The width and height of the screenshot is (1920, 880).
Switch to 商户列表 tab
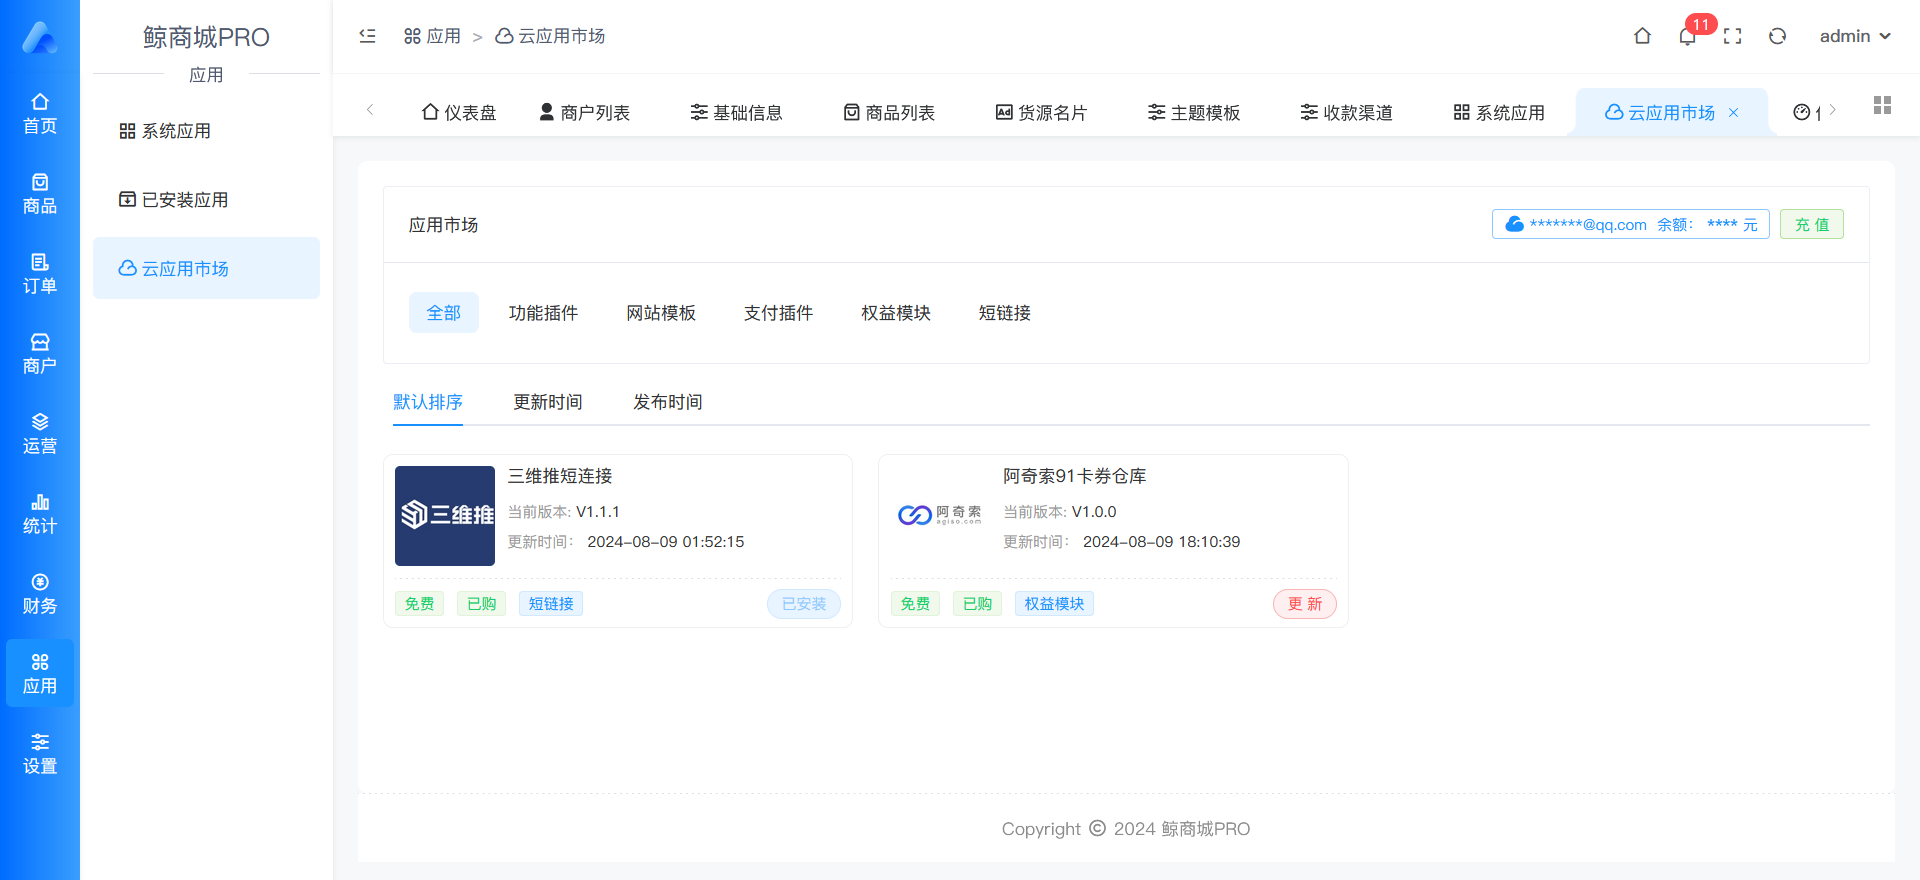[585, 113]
